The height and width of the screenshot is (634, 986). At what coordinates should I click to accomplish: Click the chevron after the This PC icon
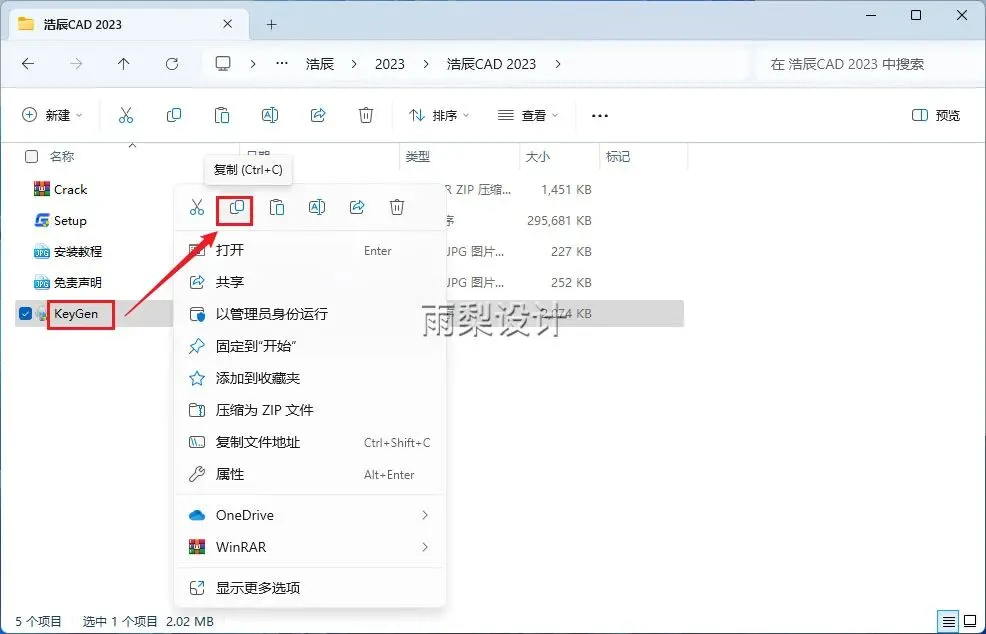point(253,64)
